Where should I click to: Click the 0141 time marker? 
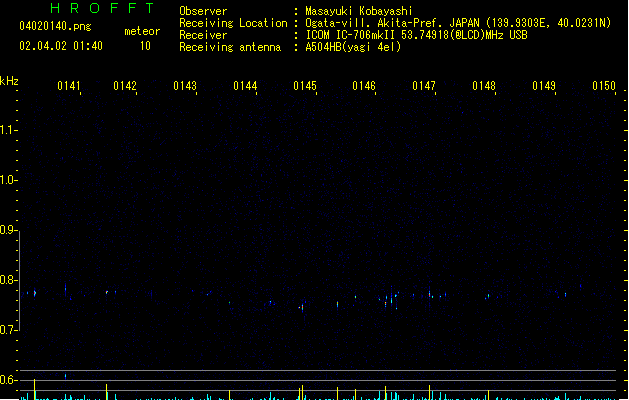coord(69,86)
